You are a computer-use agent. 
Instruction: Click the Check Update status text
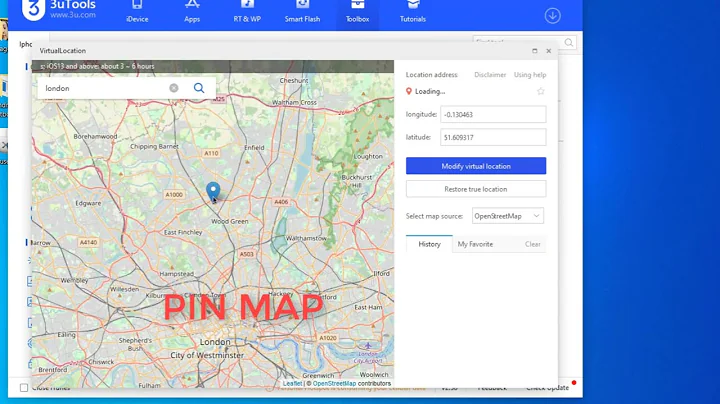point(547,388)
